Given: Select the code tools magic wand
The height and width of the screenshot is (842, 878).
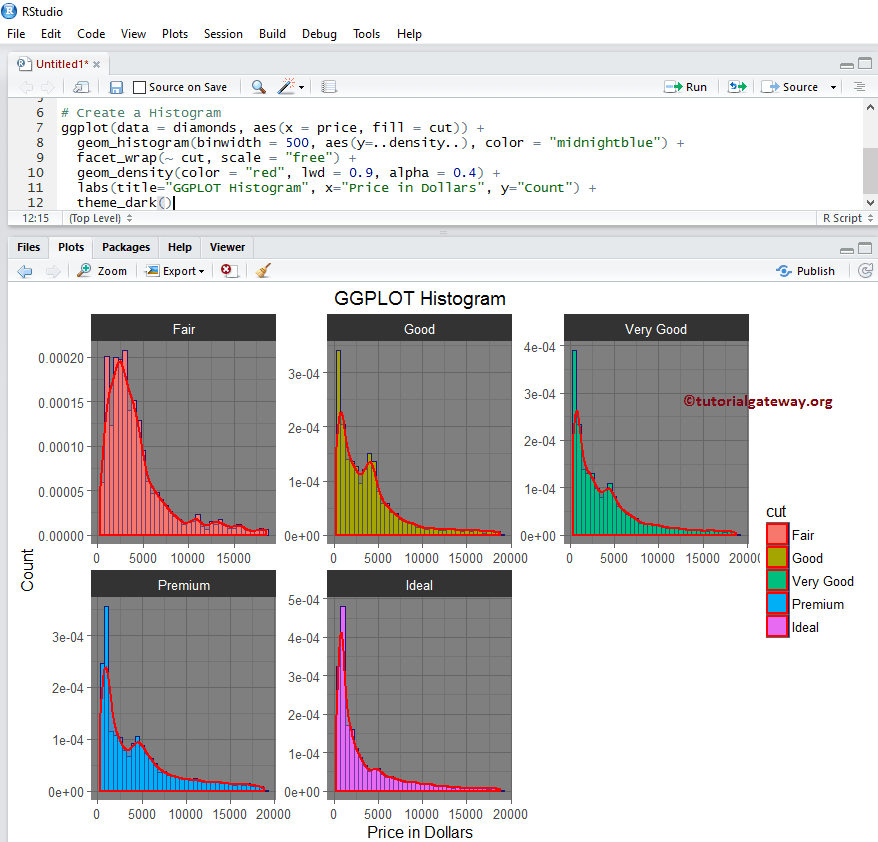Looking at the screenshot, I should coord(285,87).
